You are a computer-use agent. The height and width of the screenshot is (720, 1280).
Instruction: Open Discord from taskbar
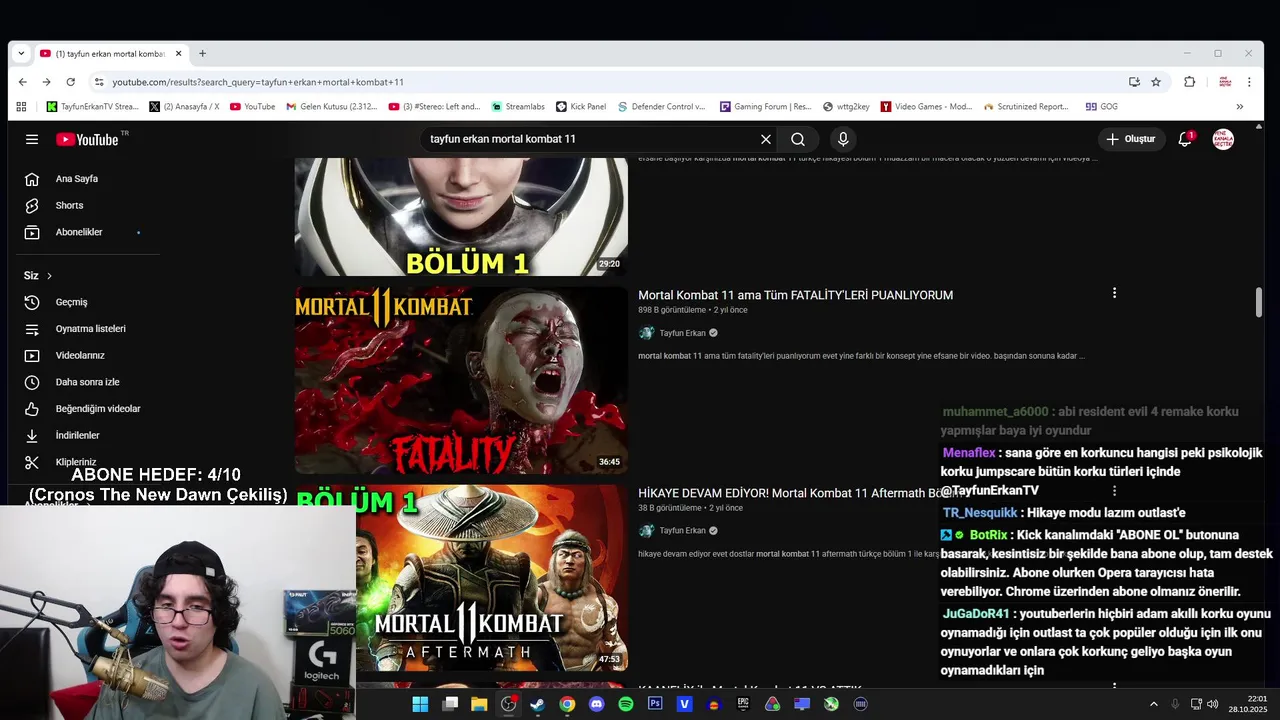click(x=597, y=704)
